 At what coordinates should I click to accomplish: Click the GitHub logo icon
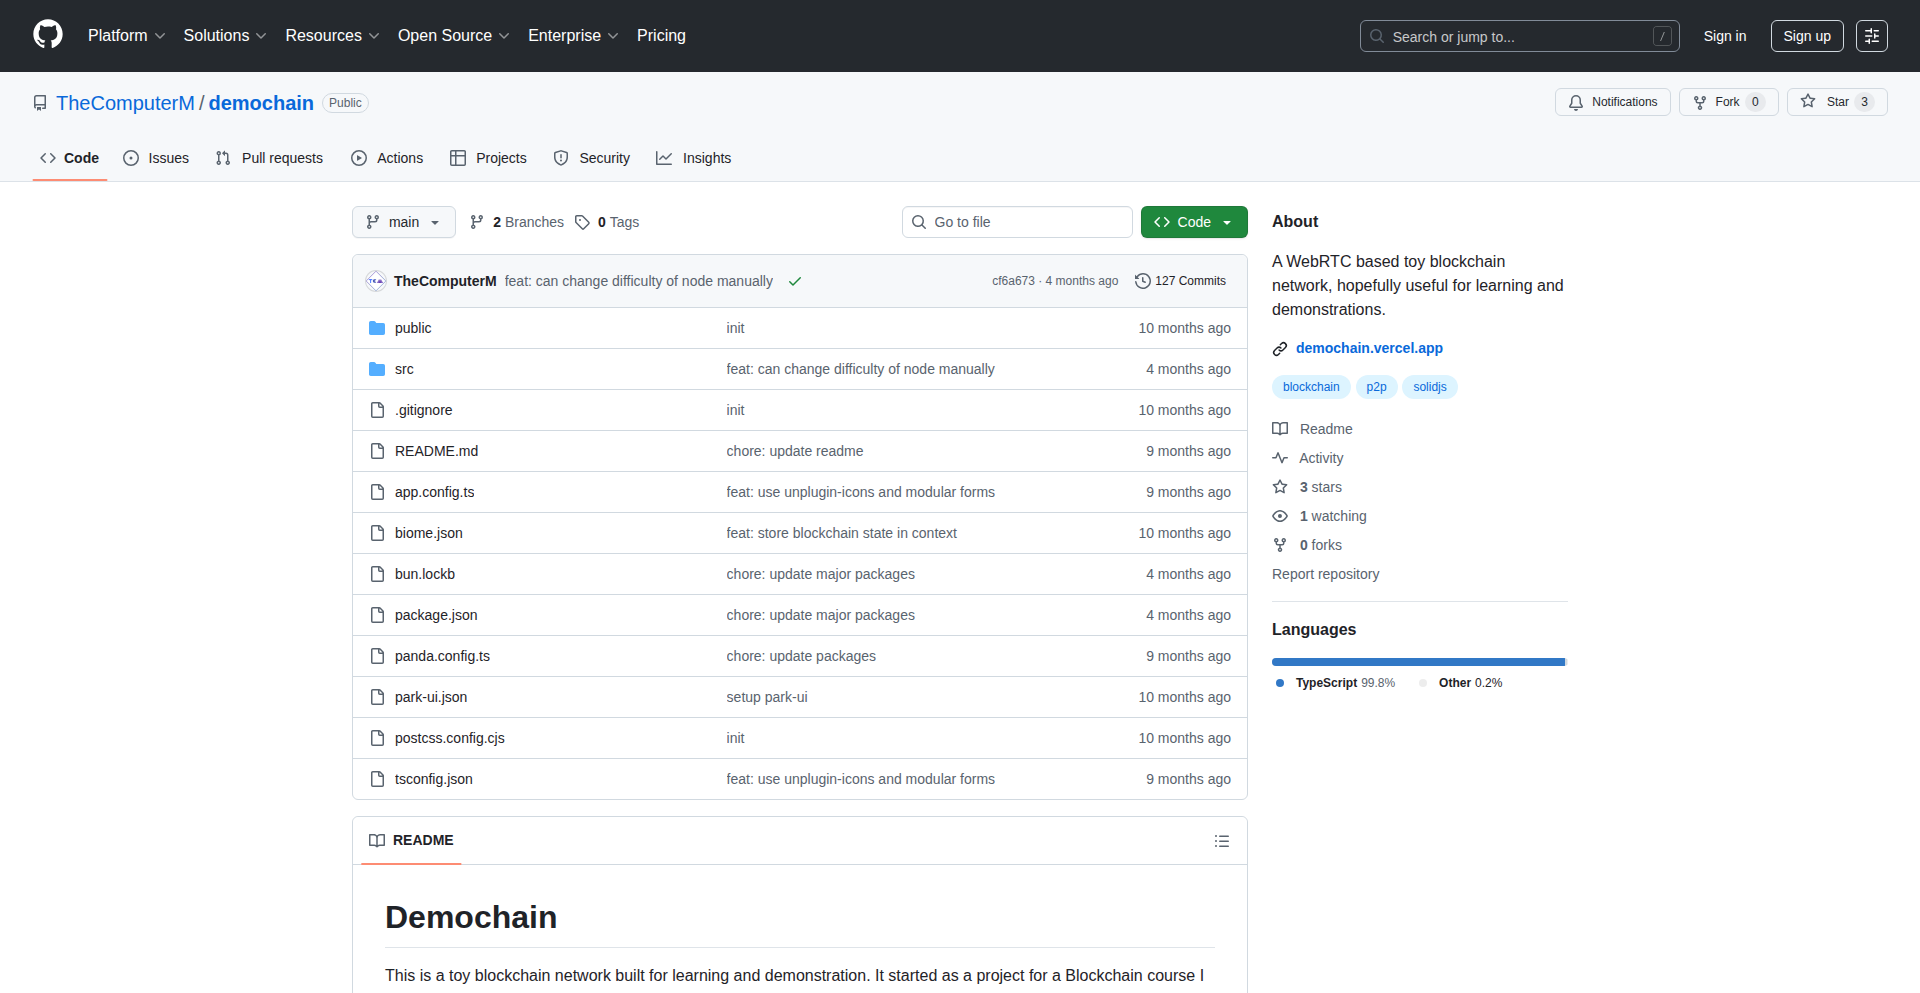(48, 35)
